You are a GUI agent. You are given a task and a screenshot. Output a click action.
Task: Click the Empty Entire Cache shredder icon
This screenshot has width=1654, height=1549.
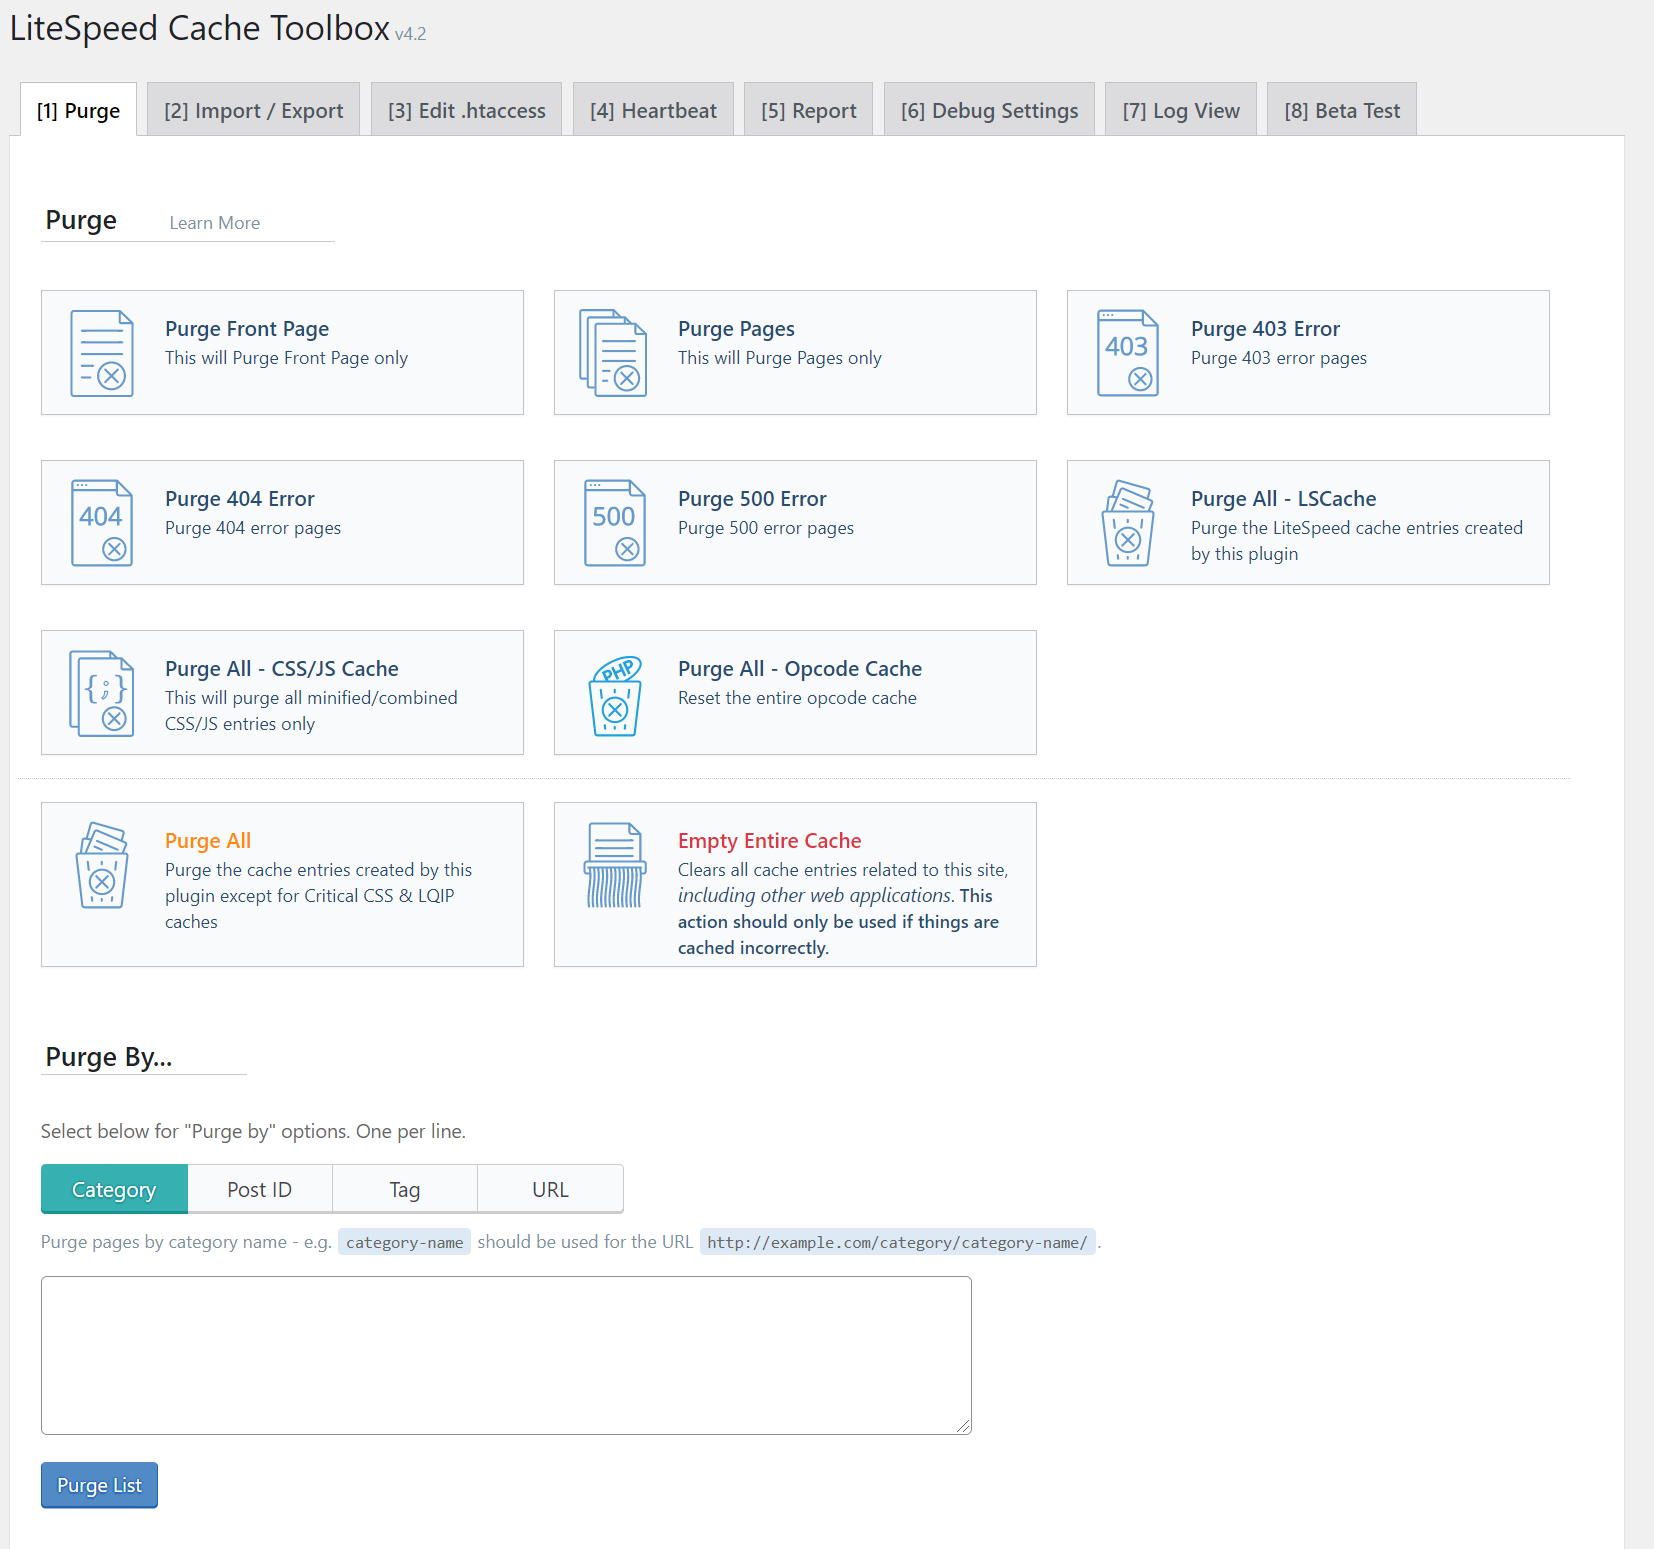[615, 865]
